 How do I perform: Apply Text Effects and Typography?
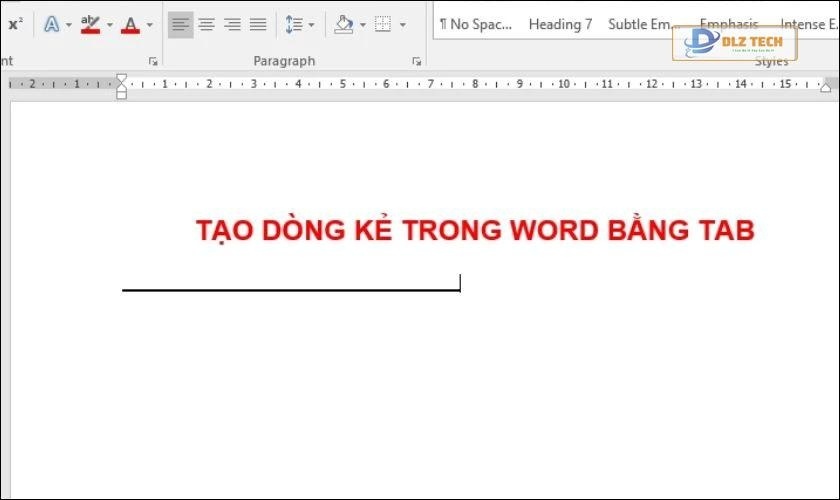(x=51, y=24)
